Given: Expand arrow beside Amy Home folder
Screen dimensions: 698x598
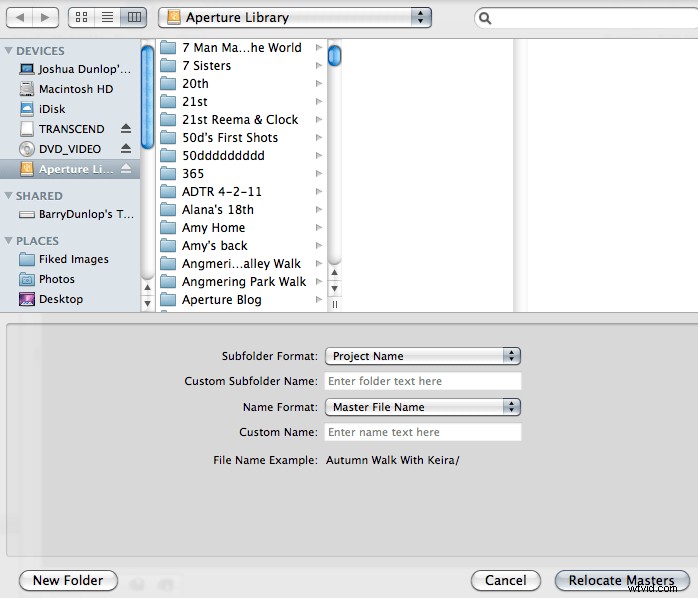Looking at the screenshot, I should [x=318, y=228].
